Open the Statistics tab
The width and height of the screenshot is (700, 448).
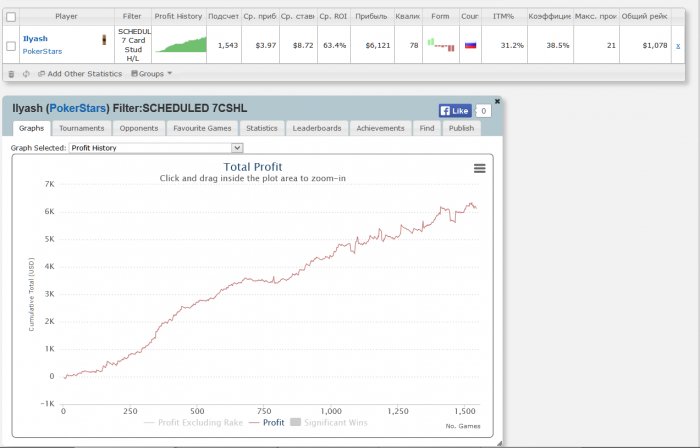(x=262, y=129)
